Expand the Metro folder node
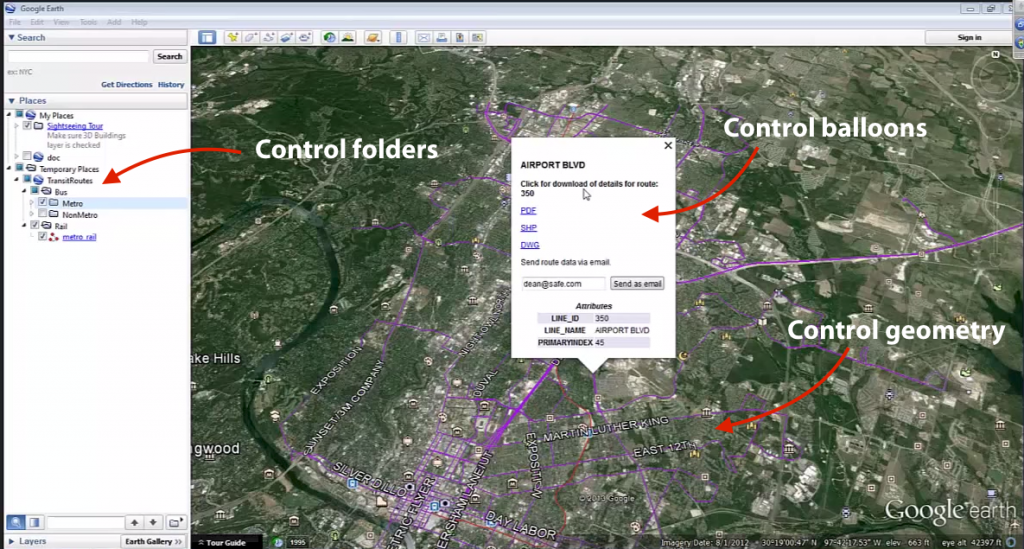The image size is (1024, 549). pyautogui.click(x=31, y=203)
